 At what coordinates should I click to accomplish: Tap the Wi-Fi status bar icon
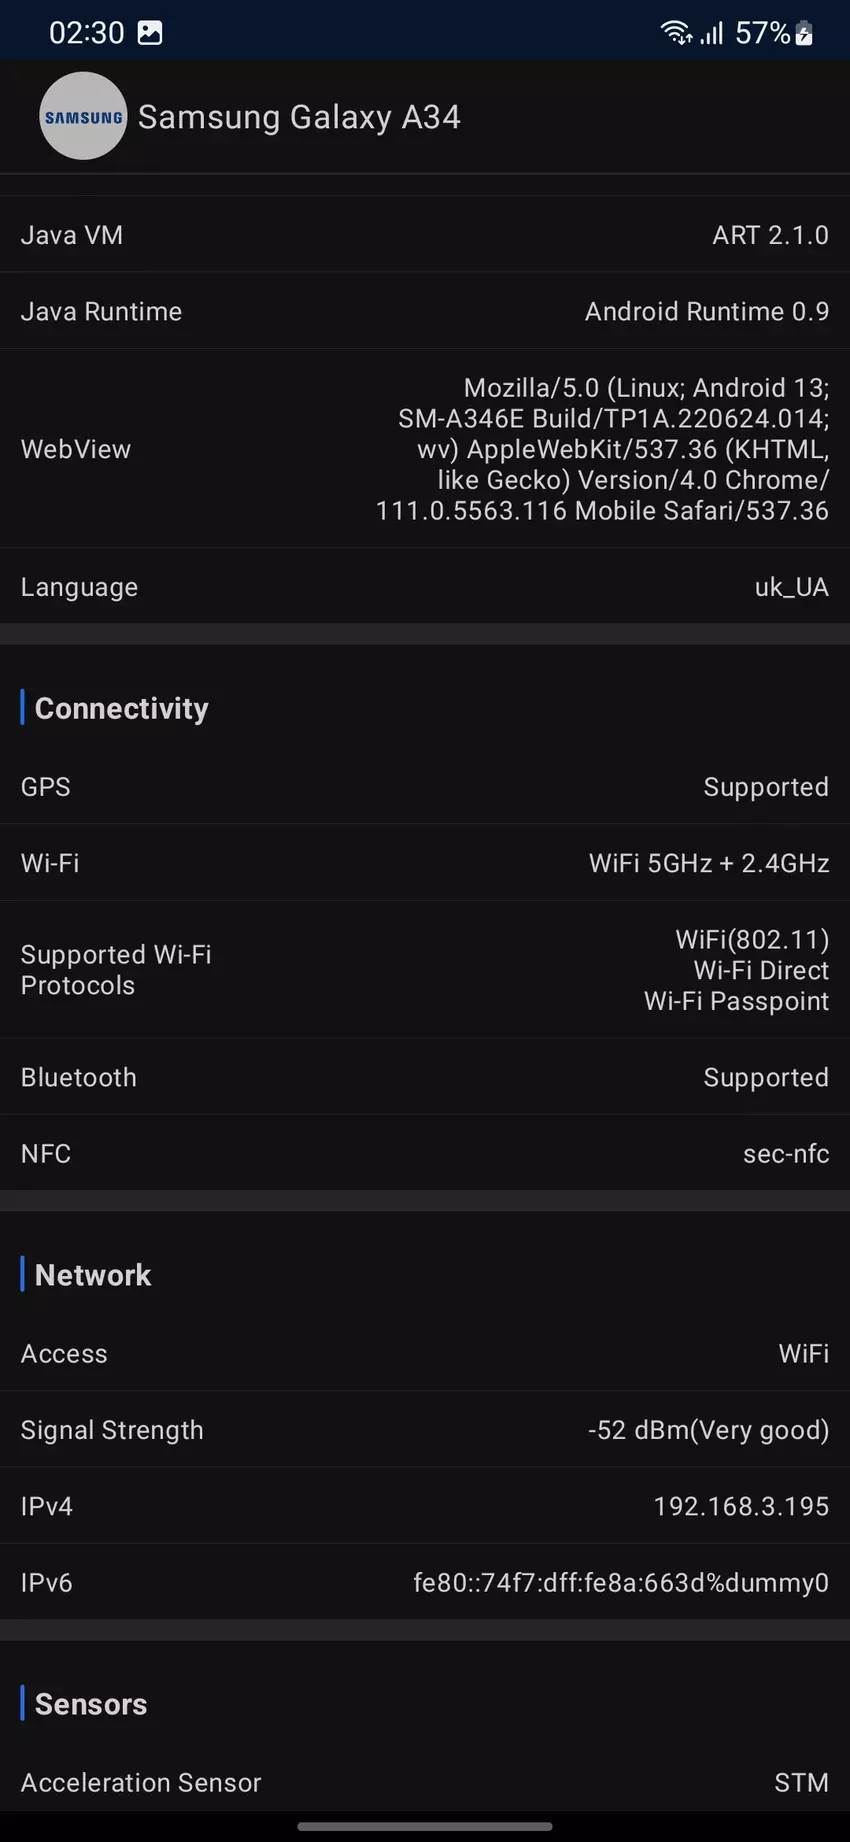tap(676, 33)
